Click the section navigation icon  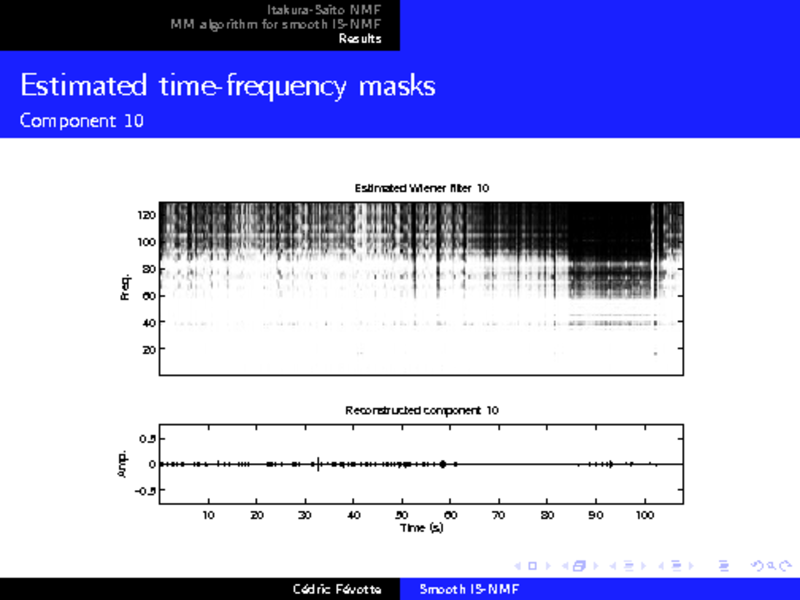(x=676, y=567)
